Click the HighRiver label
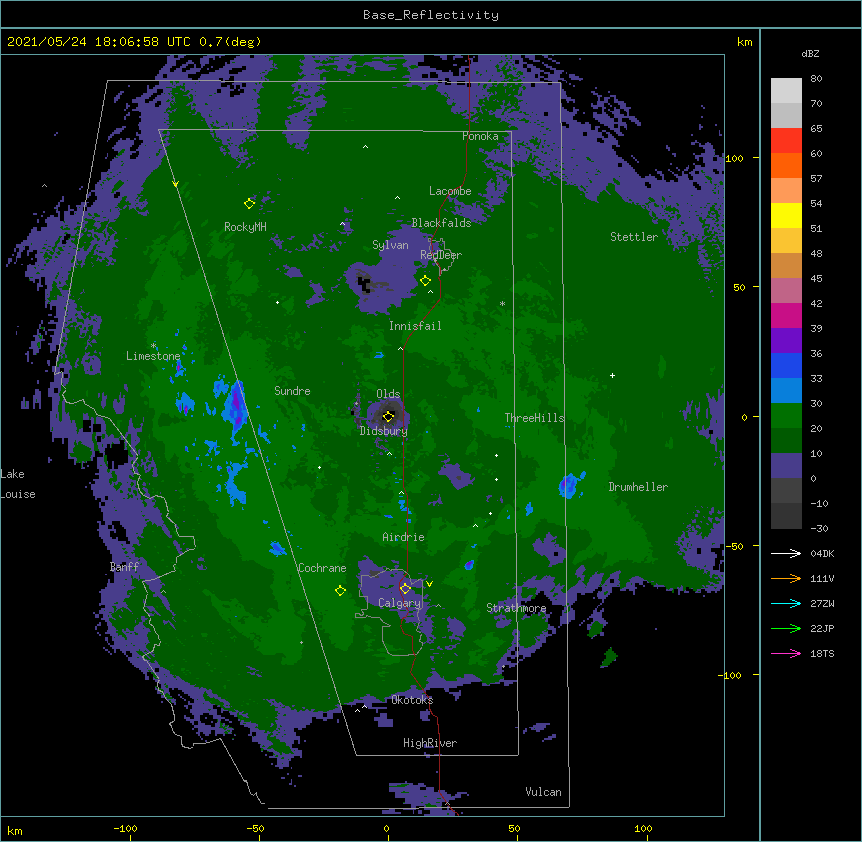Viewport: 862px width, 842px height. [430, 743]
